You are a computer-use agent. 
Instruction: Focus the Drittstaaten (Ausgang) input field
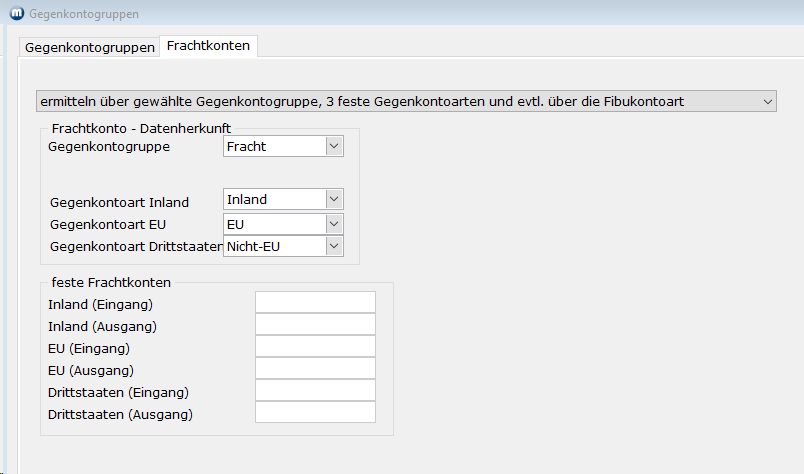pos(315,413)
